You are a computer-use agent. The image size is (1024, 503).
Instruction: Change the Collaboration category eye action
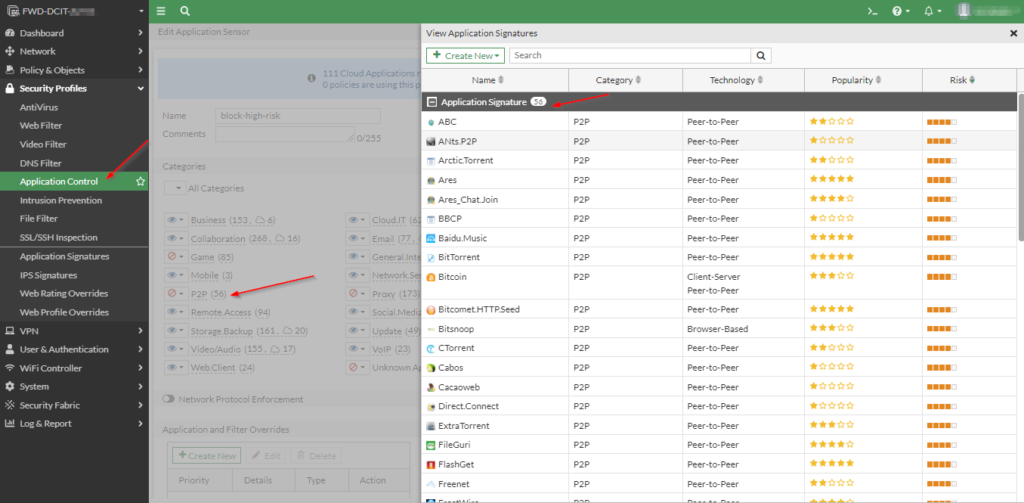[x=176, y=238]
